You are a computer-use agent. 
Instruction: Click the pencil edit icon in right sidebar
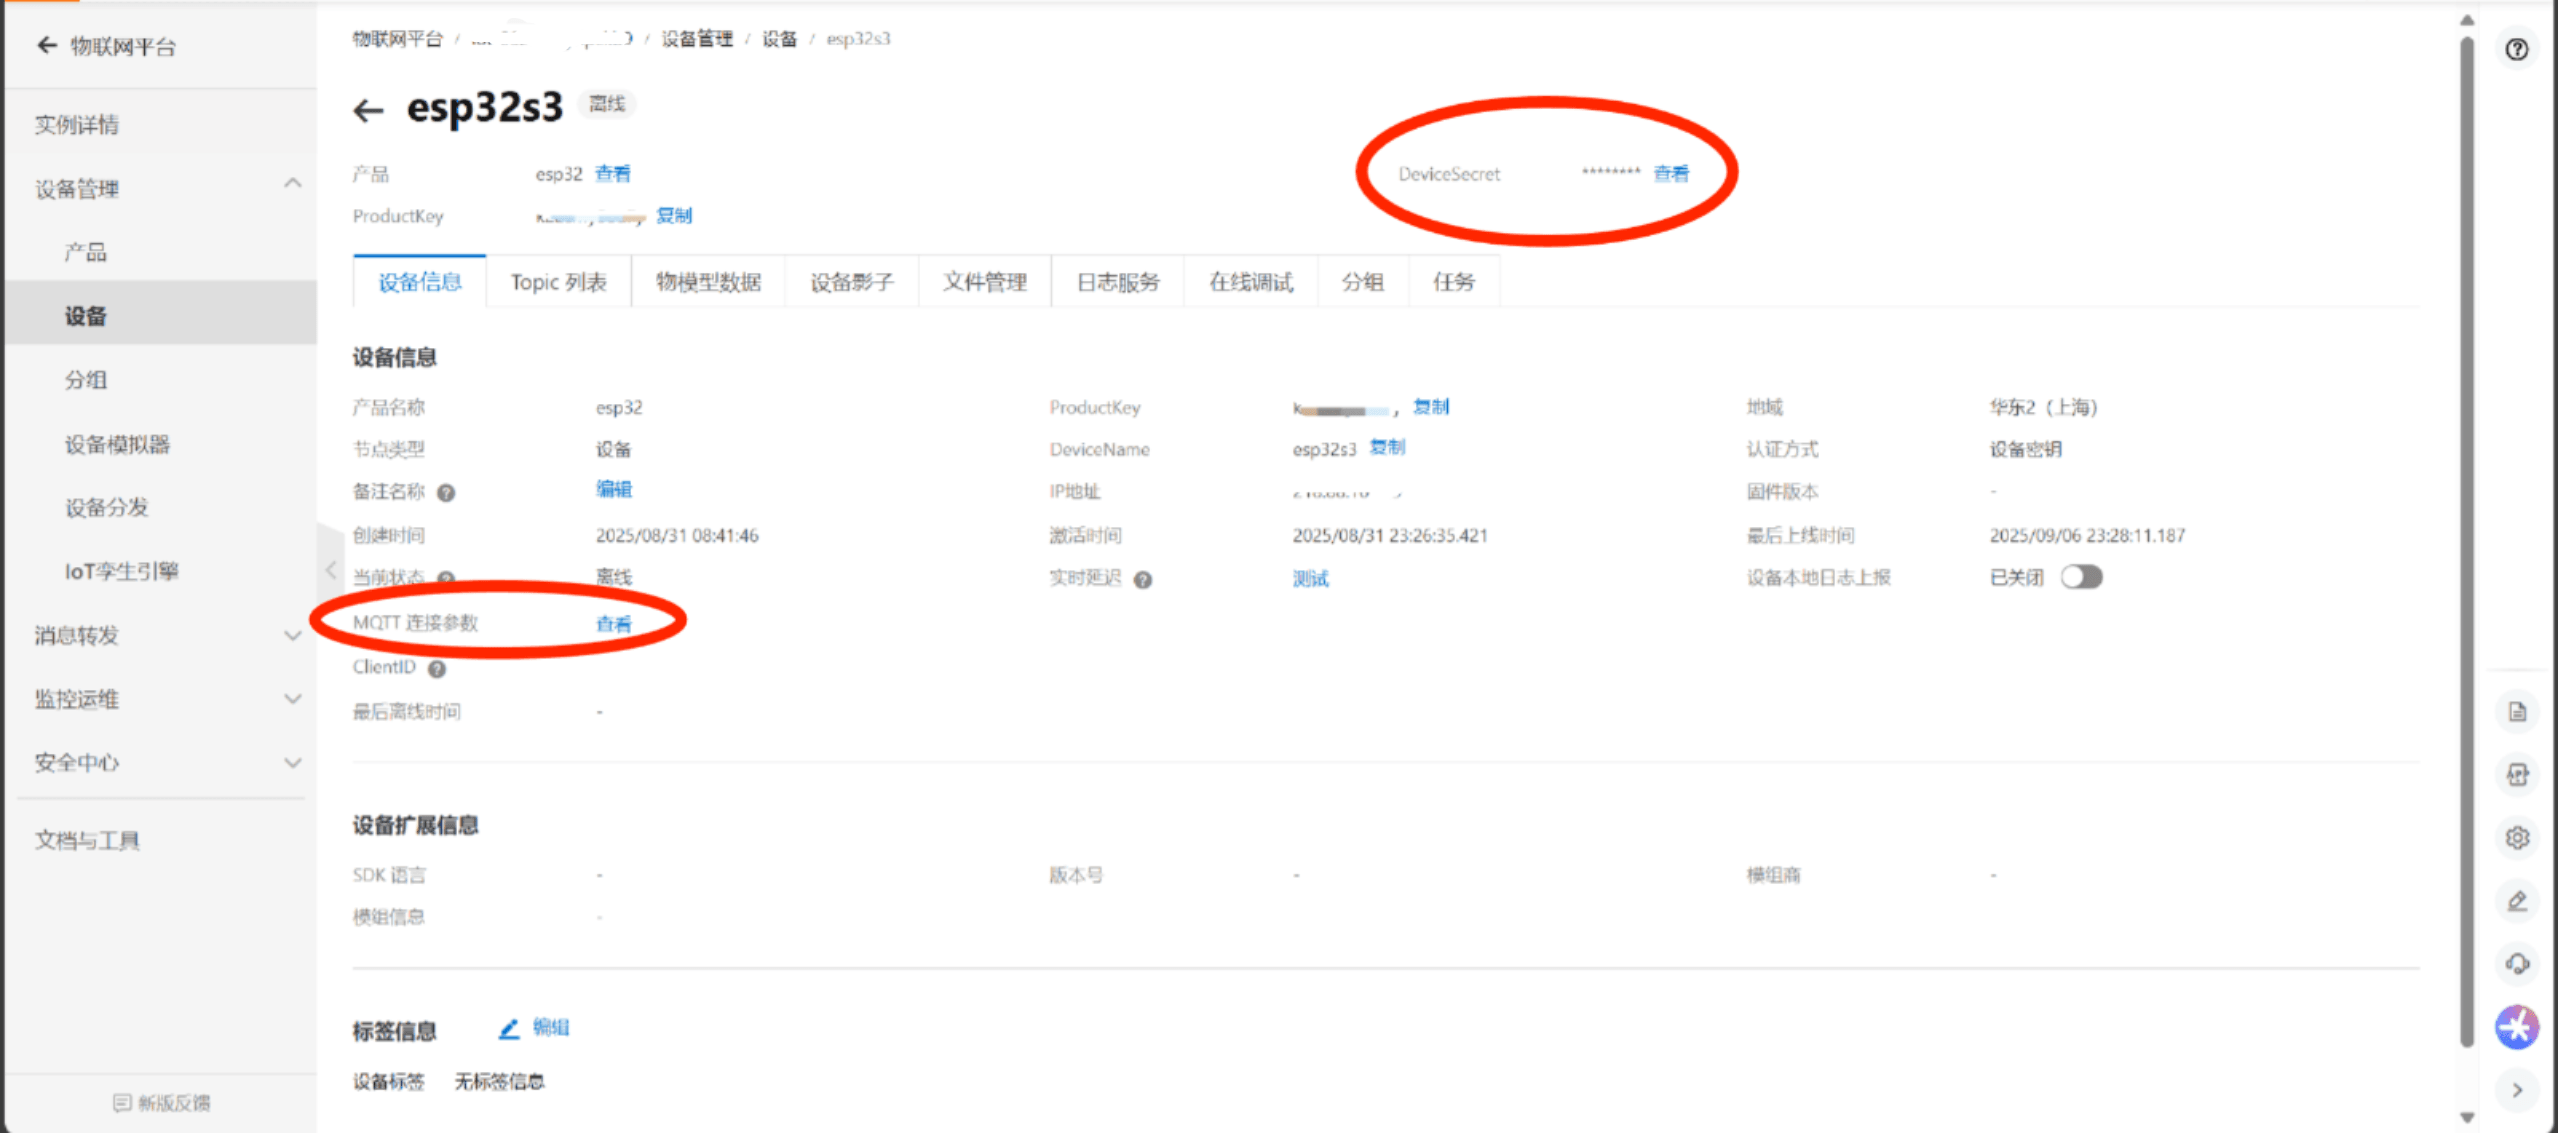(2516, 901)
